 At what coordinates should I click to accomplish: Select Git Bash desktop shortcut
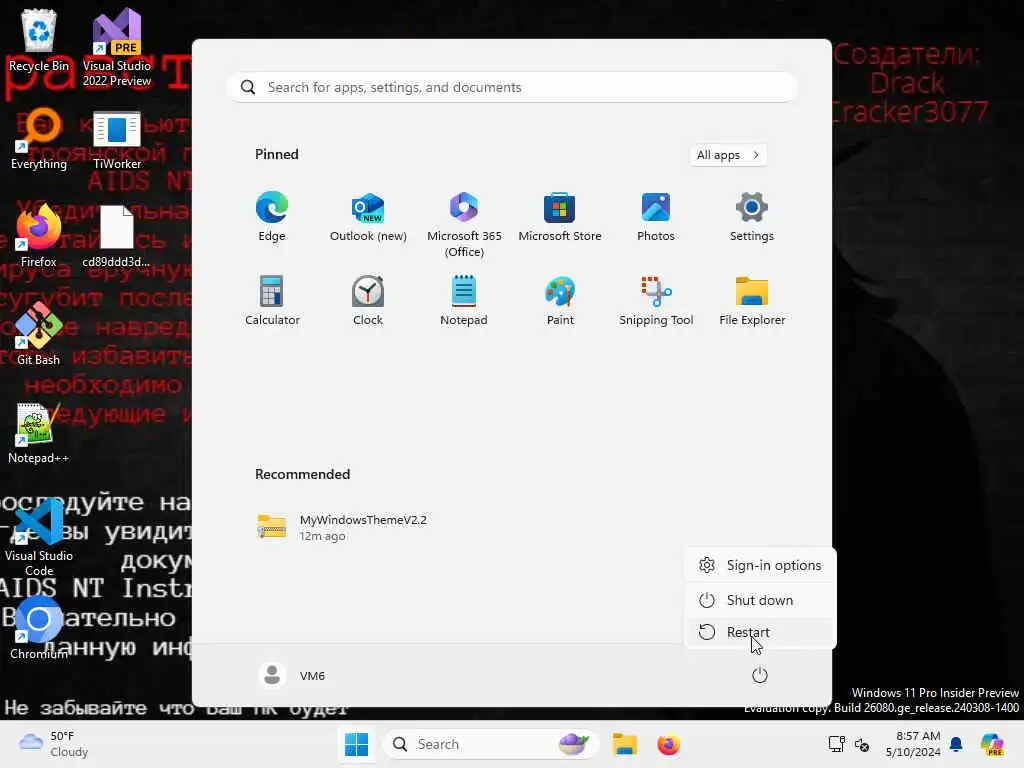39,334
